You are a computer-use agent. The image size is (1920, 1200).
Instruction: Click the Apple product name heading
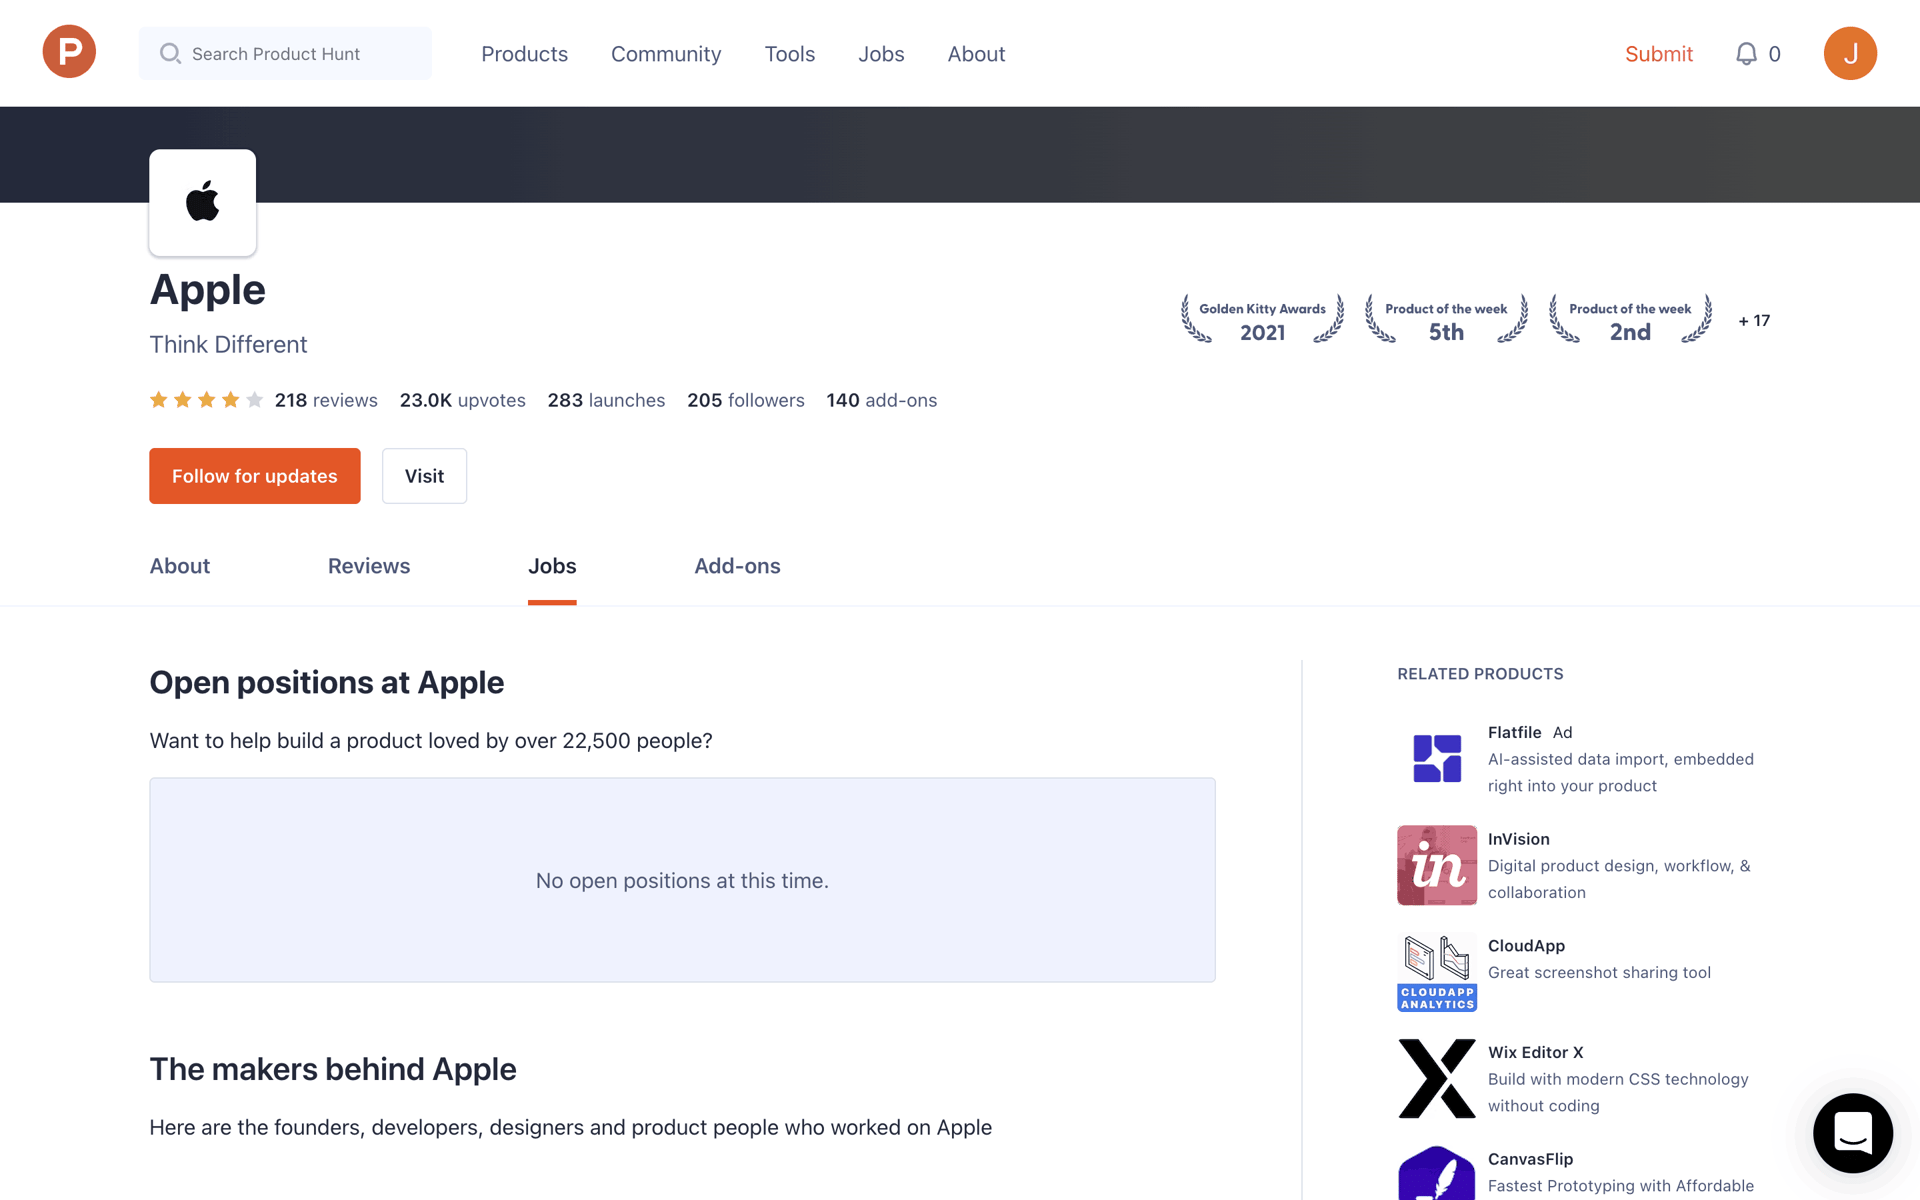tap(208, 290)
